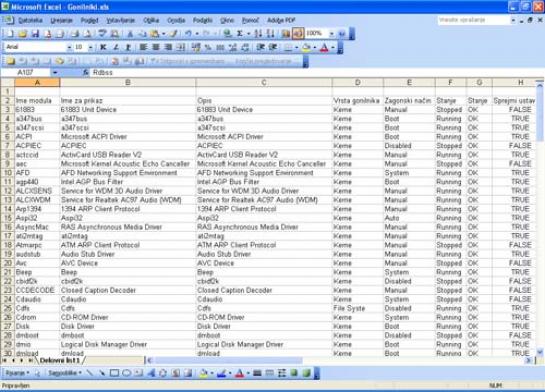This screenshot has height=392, width=545.
Task: Select the Delovni list1 sheet tab
Action: [60, 360]
